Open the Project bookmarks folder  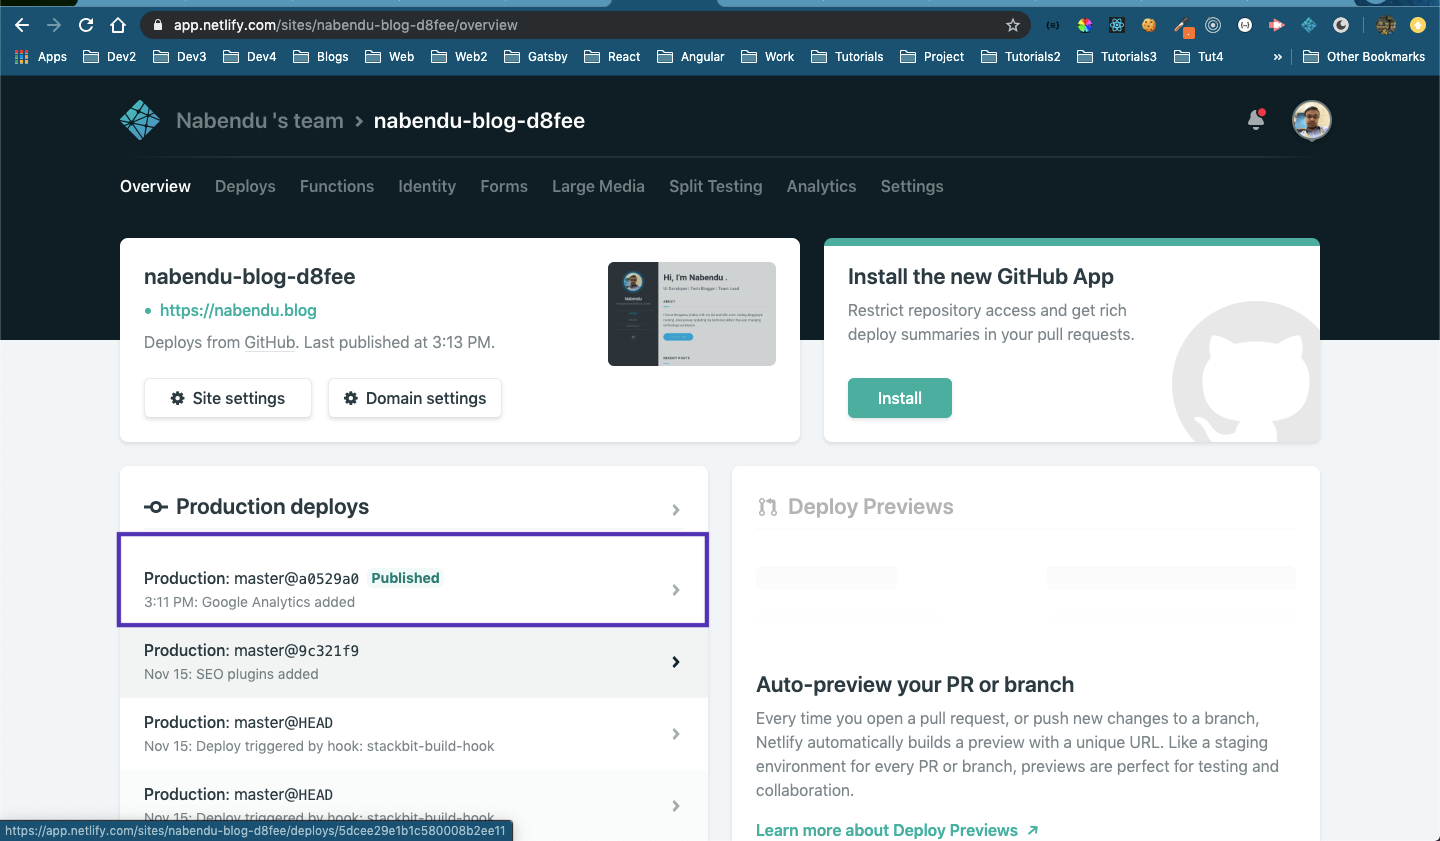932,57
